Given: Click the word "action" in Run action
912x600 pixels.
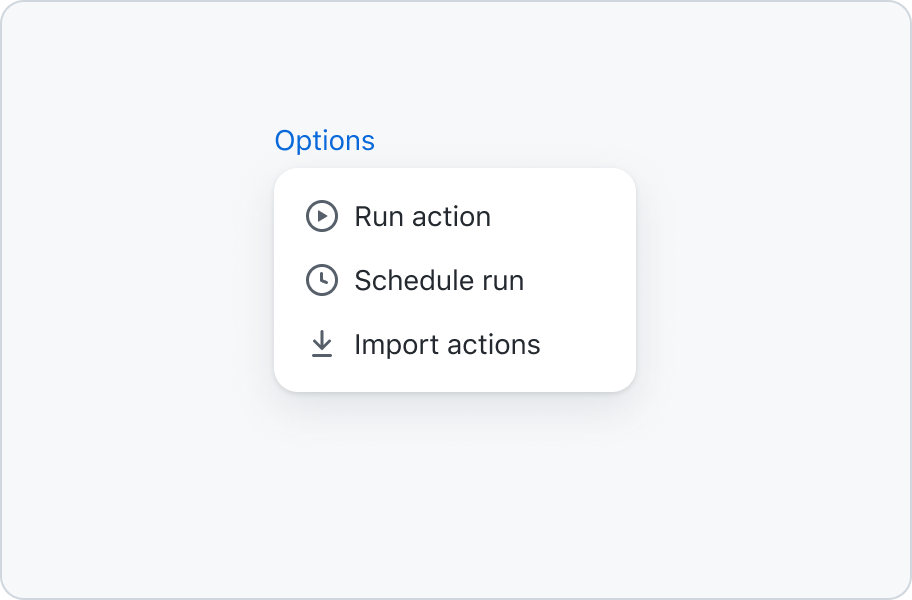Looking at the screenshot, I should coord(451,217).
